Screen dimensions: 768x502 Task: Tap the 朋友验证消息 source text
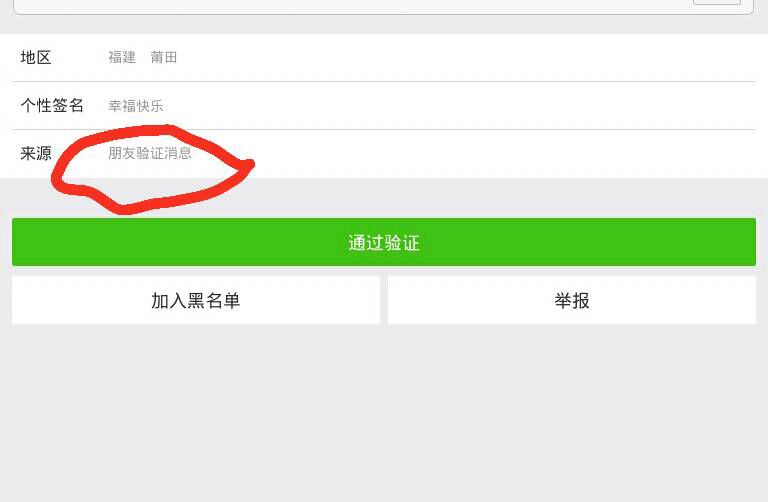point(149,153)
